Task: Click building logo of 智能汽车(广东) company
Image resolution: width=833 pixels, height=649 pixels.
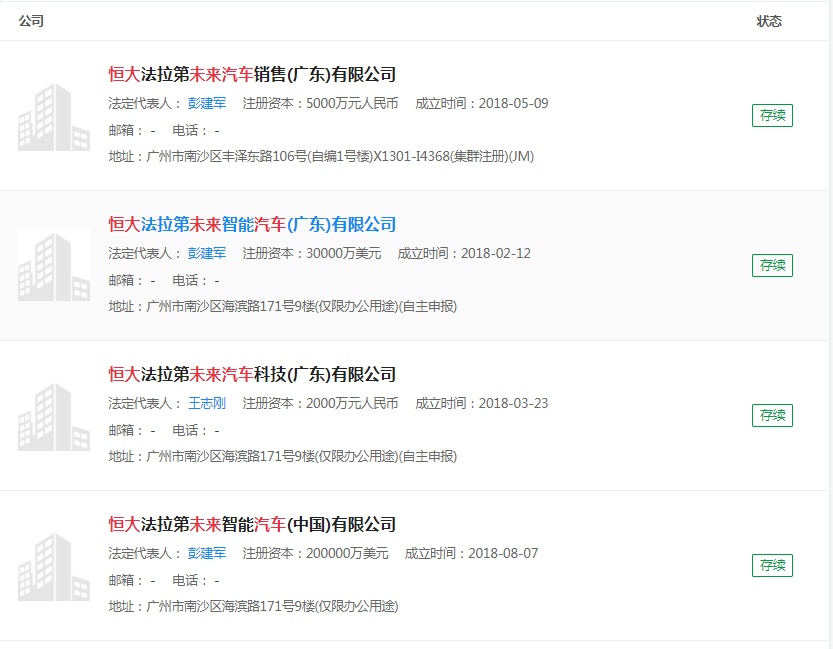Action: click(x=54, y=266)
